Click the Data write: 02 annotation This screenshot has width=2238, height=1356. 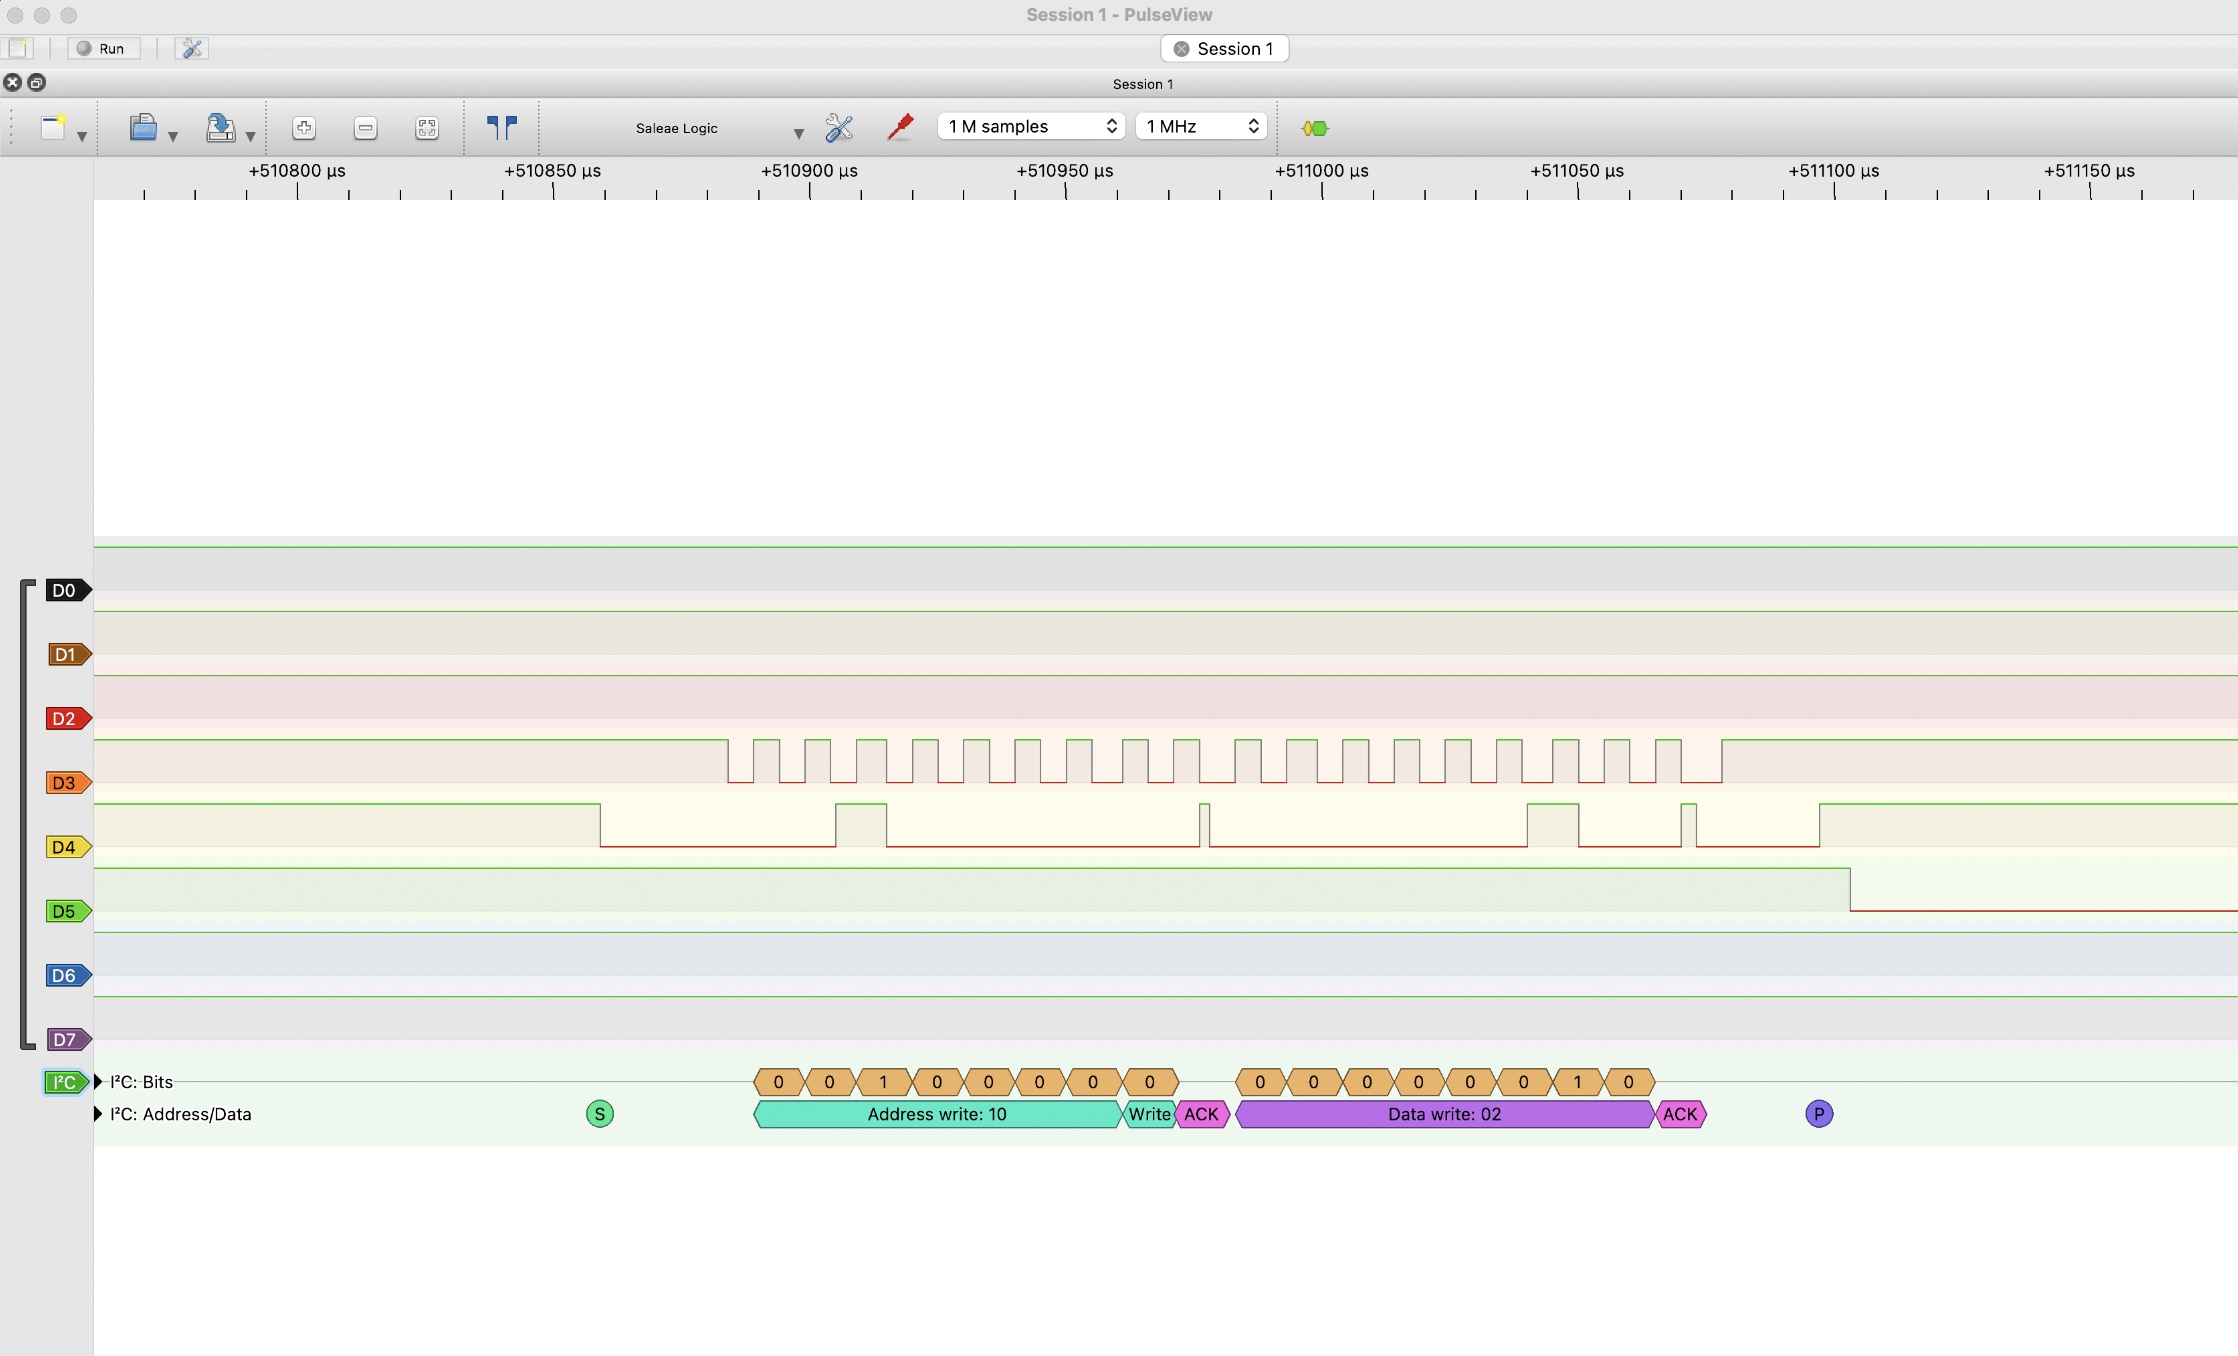[x=1445, y=1114]
